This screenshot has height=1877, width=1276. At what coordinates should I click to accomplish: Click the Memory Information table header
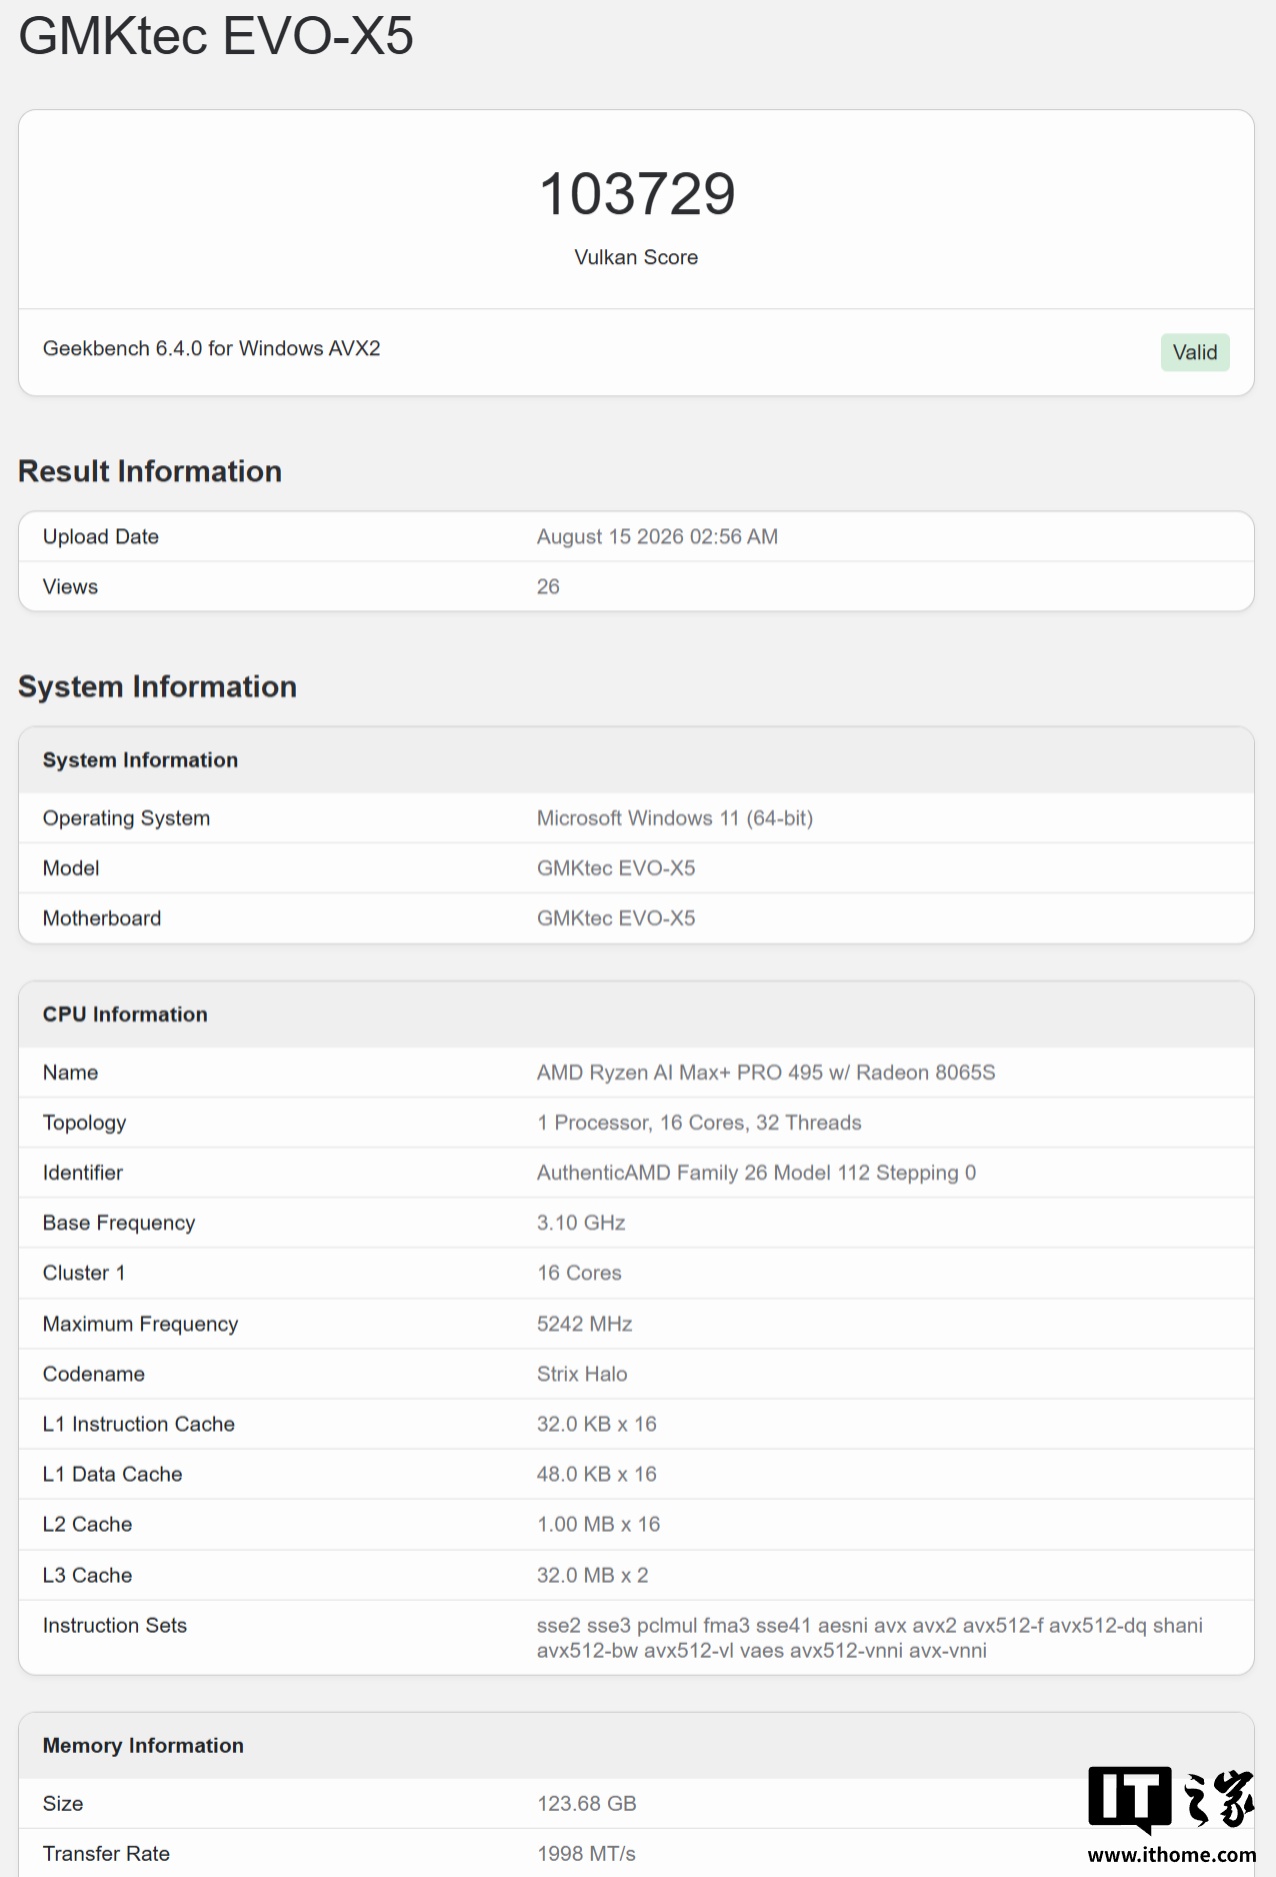pos(636,1745)
